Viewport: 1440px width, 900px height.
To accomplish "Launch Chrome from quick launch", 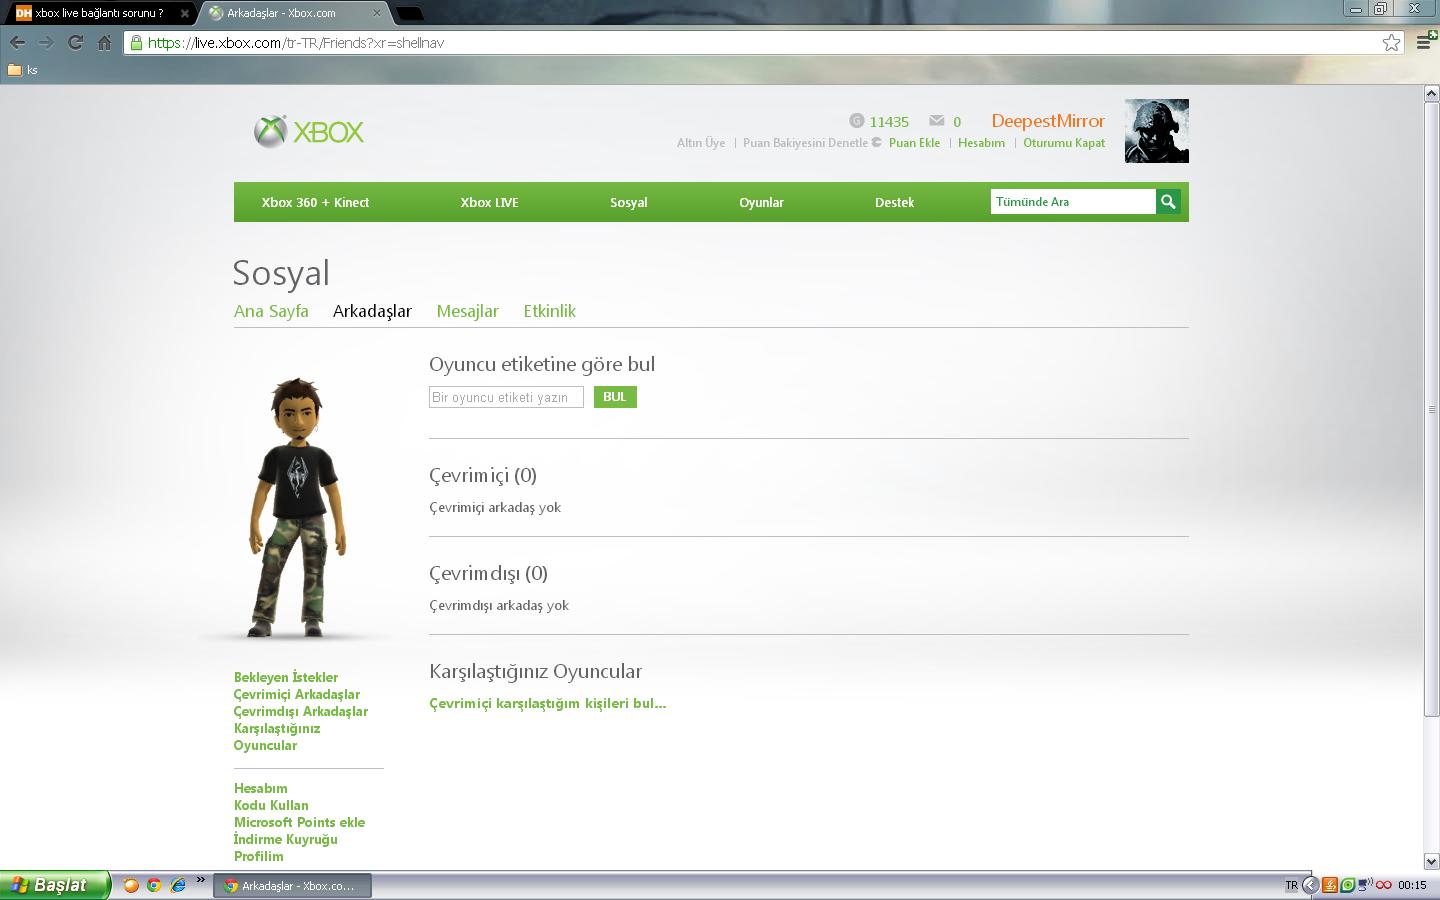I will [154, 885].
